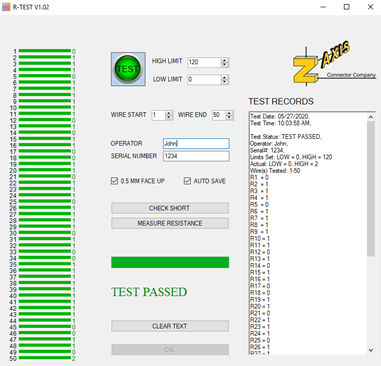The image size is (381, 366).
Task: Click the R-TEST app icon in title bar
Action: coord(6,7)
